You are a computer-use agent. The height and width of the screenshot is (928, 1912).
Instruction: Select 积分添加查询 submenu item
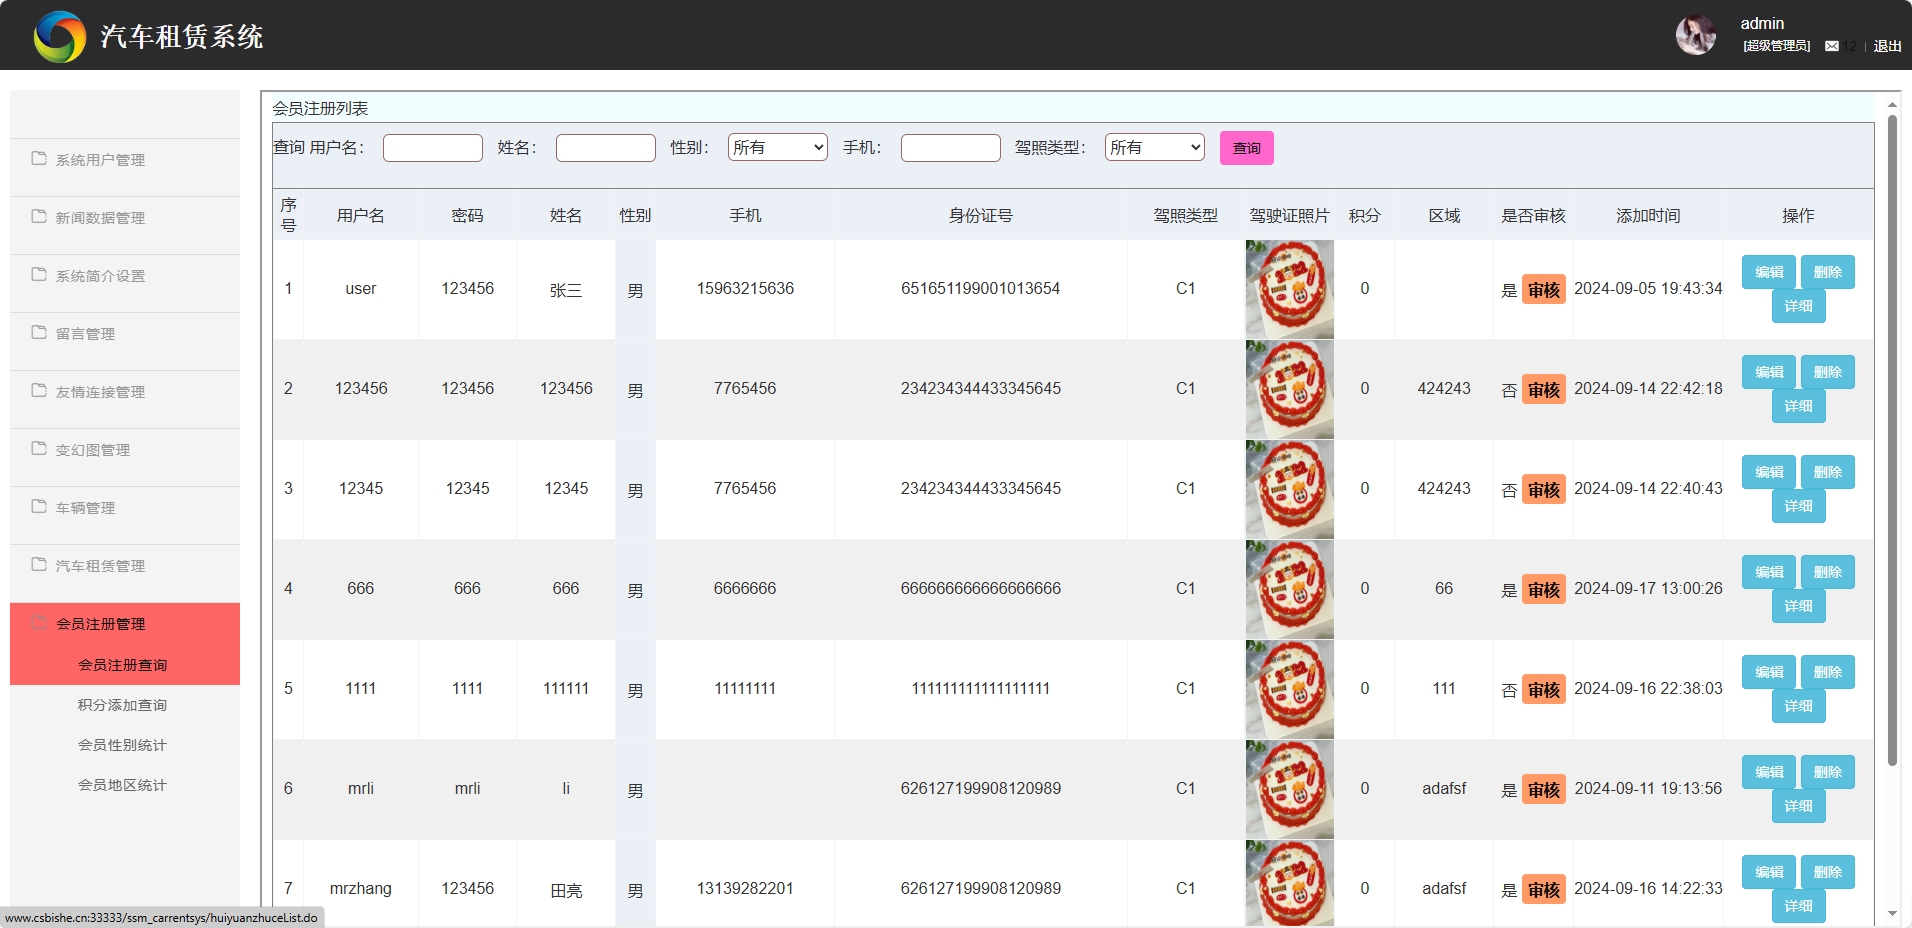pyautogui.click(x=122, y=705)
